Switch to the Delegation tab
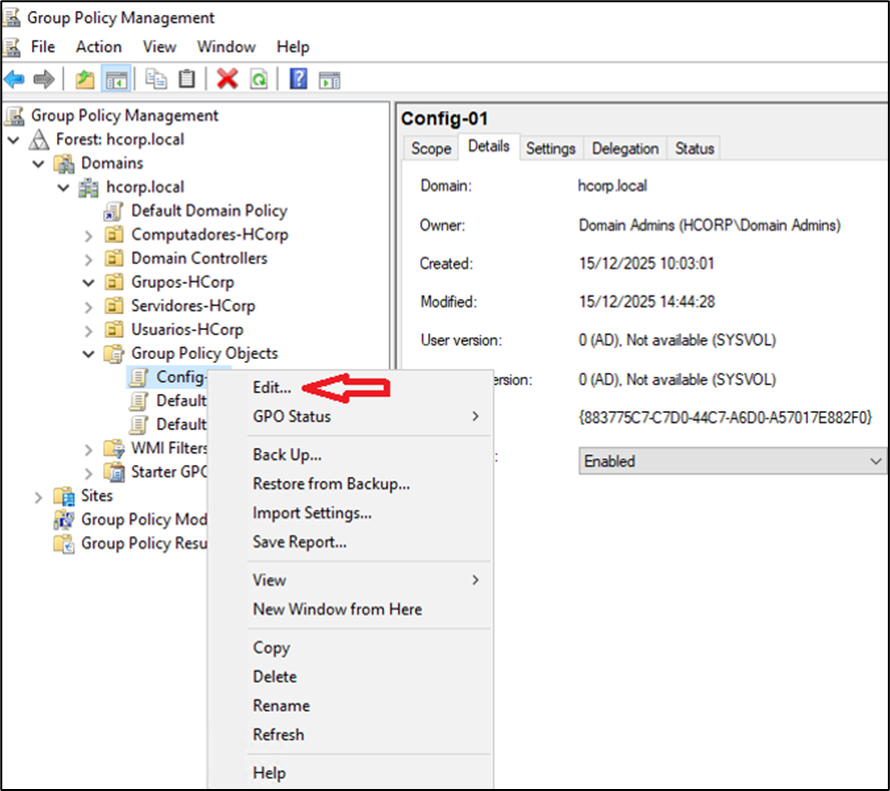This screenshot has width=890, height=791. point(625,148)
